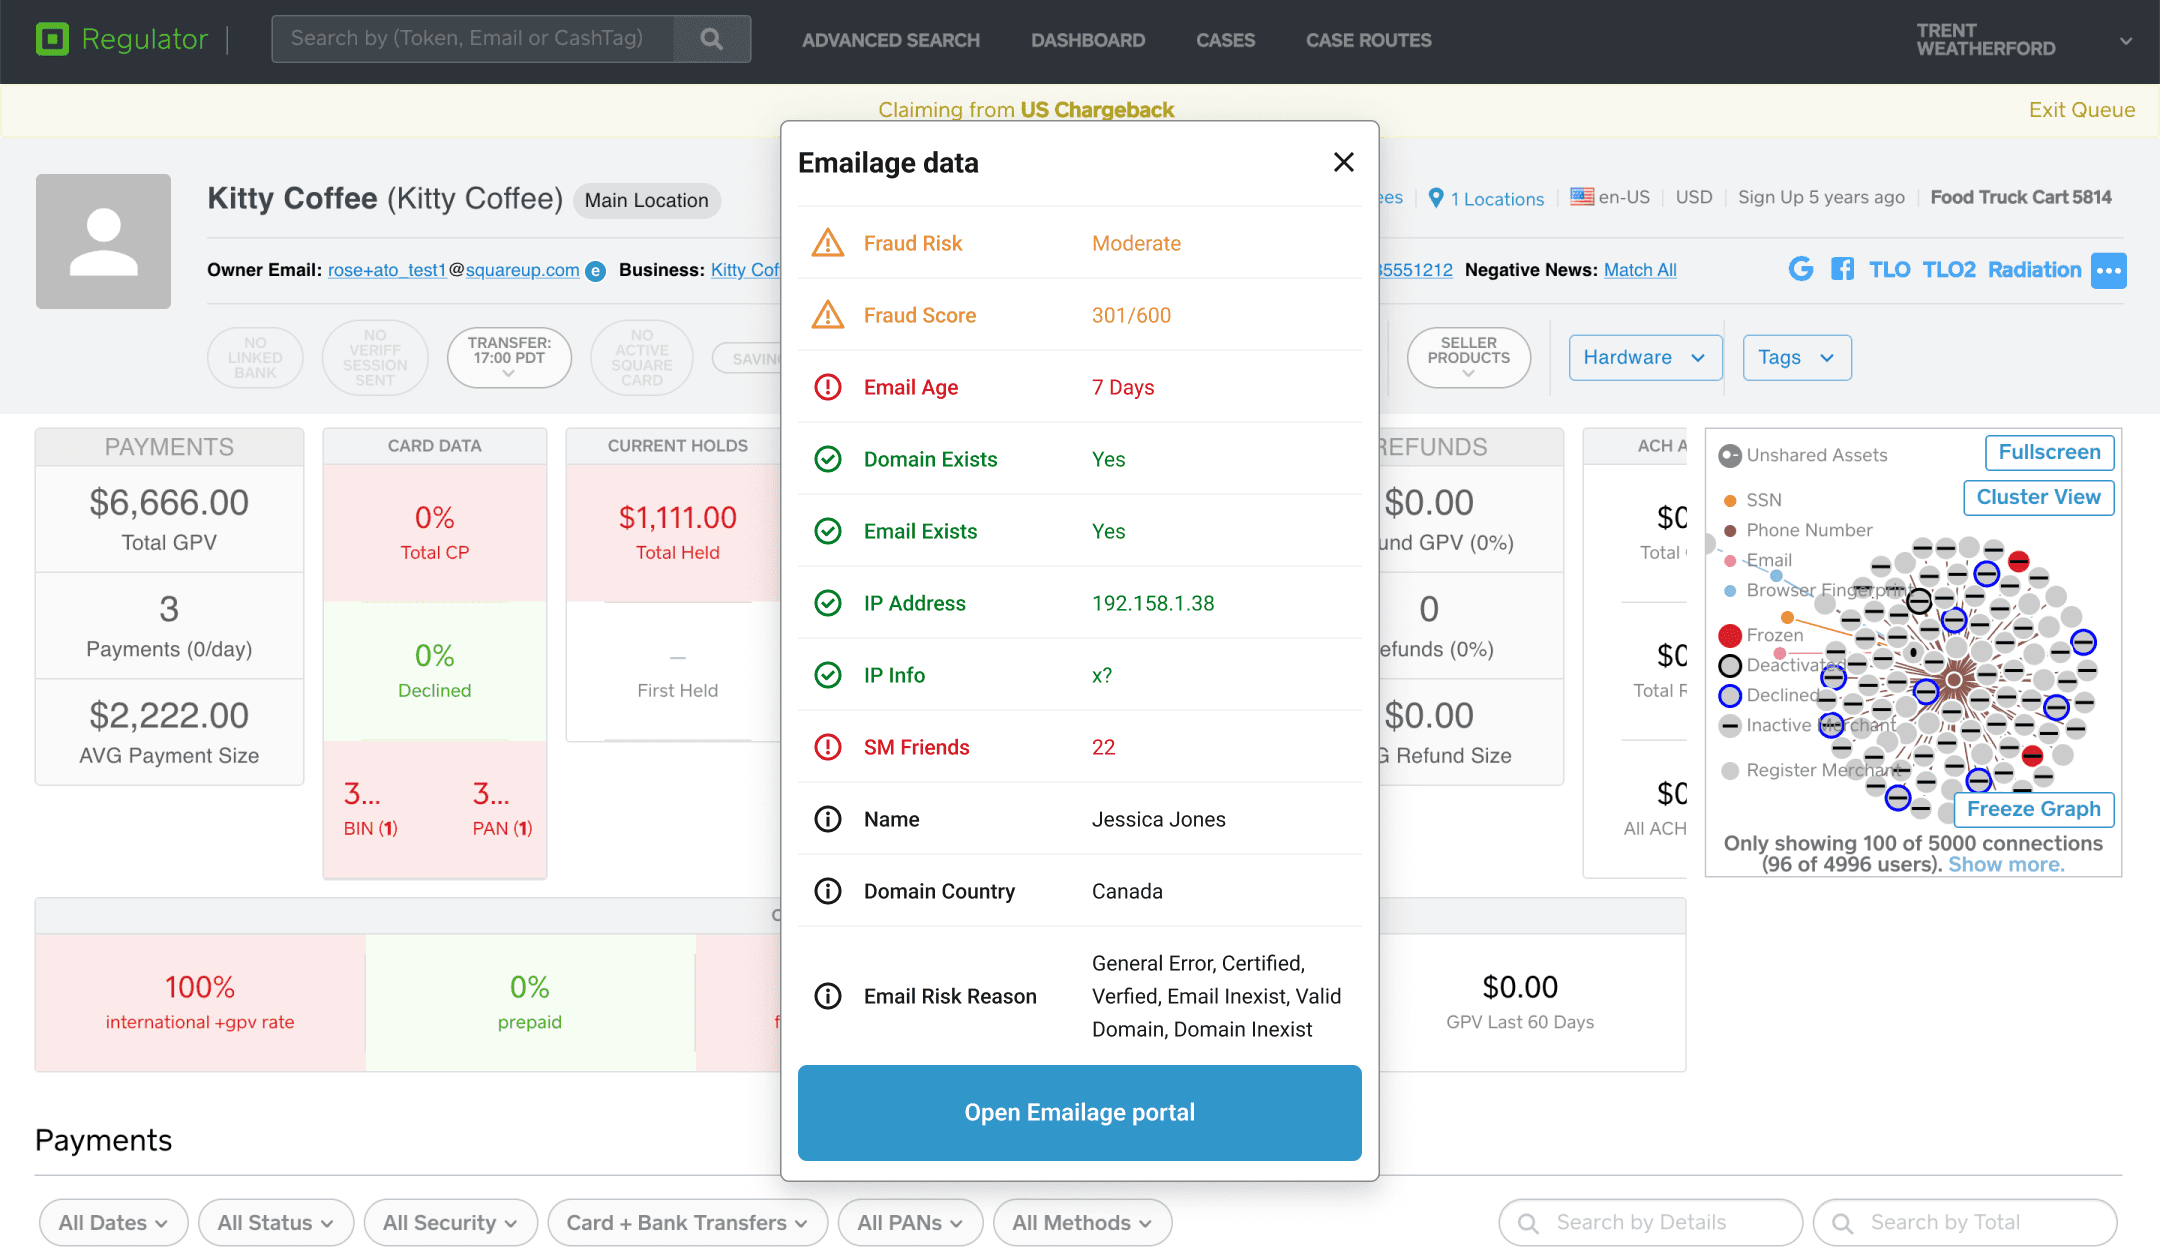Expand the Hardware dropdown
Viewport: 2160px width, 1260px height.
tap(1645, 358)
